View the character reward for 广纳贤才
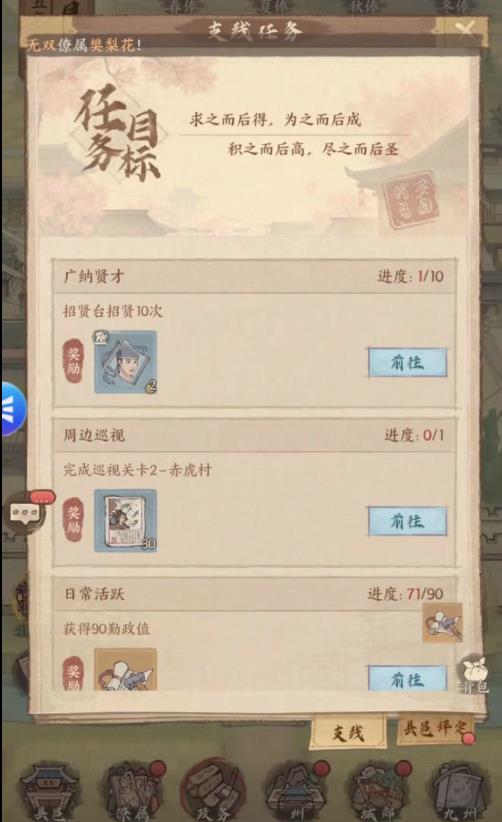 click(125, 362)
